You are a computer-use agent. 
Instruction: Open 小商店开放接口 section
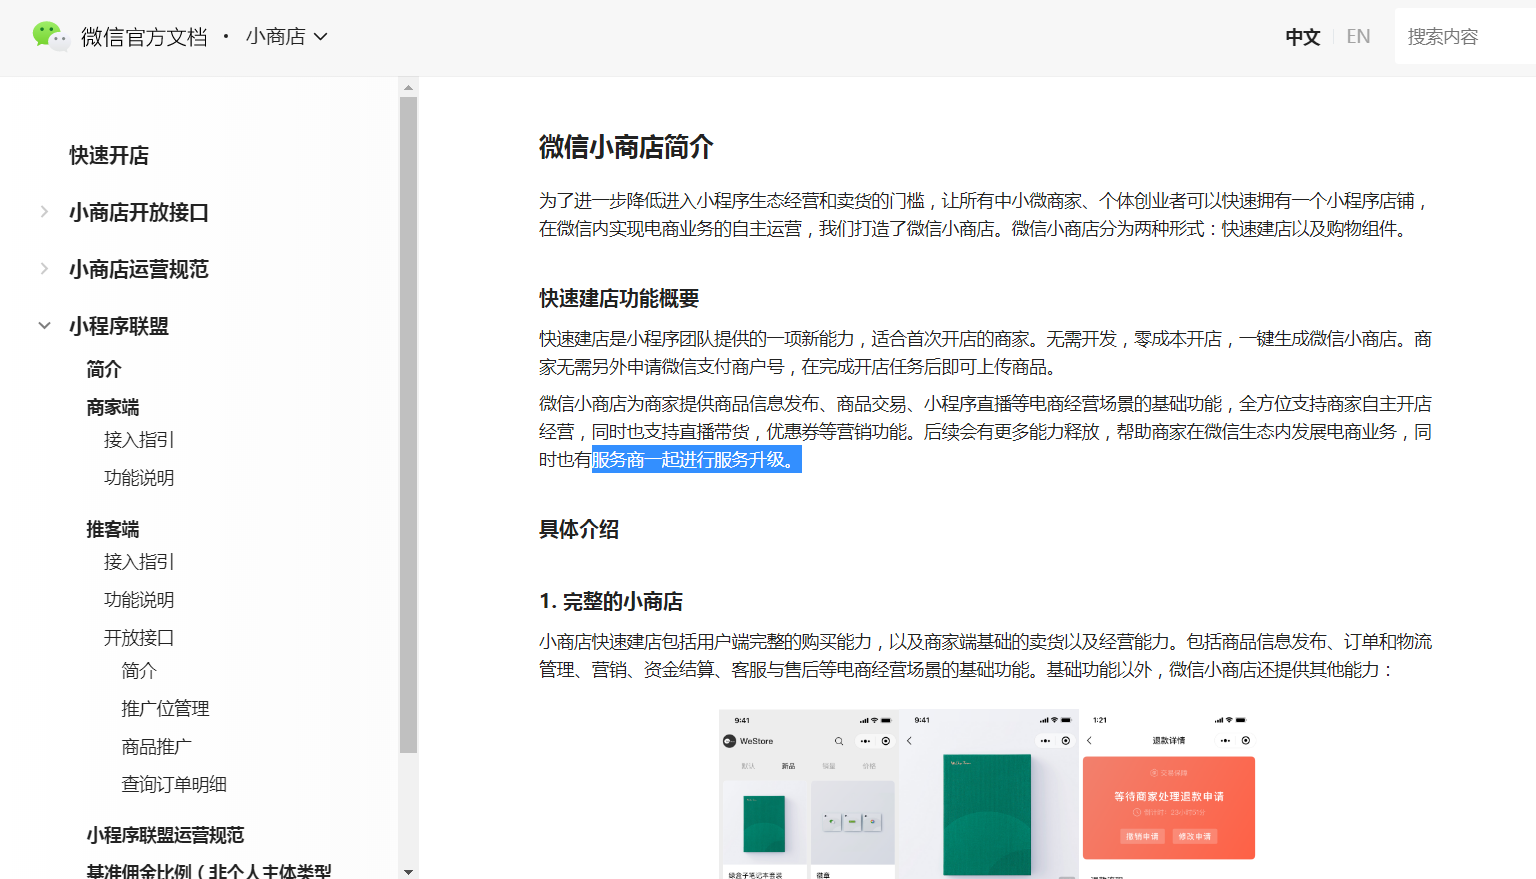point(139,212)
